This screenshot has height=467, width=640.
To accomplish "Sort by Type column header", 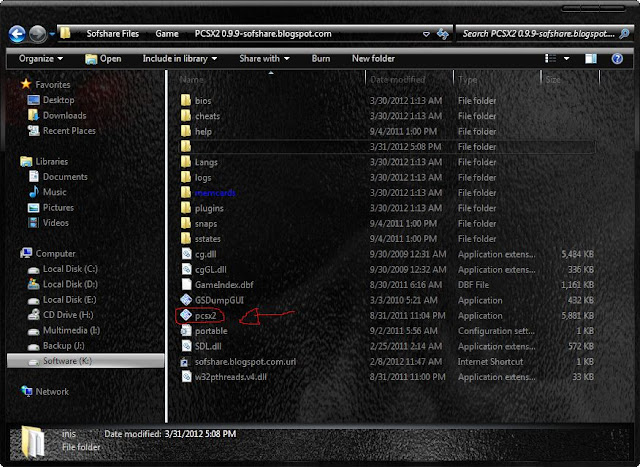I will pos(467,79).
